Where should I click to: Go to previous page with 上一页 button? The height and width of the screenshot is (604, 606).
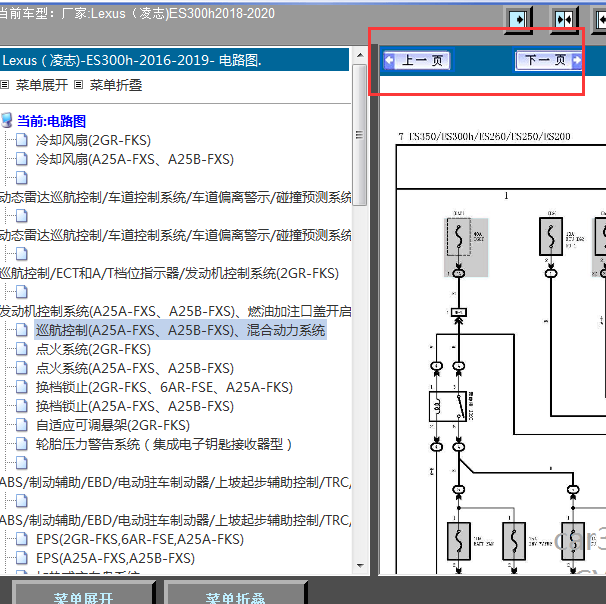pyautogui.click(x=417, y=60)
